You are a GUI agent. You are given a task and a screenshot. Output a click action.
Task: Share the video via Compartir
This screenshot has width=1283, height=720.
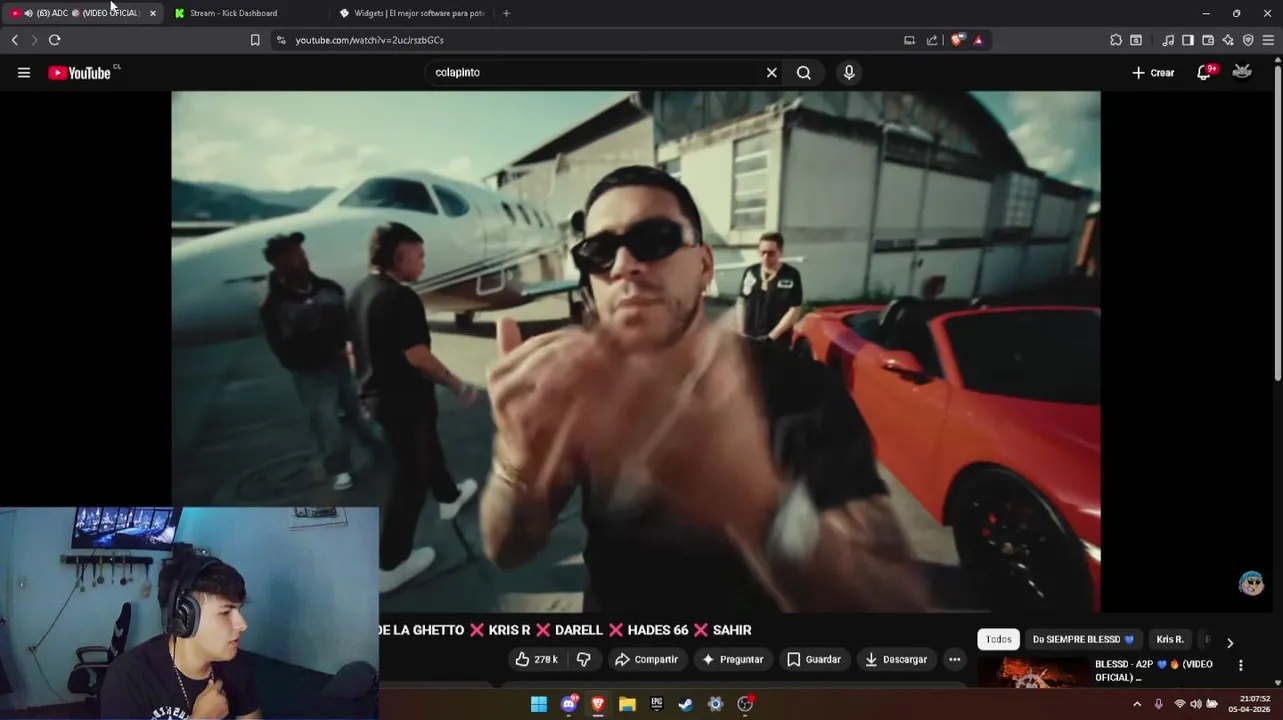coord(646,659)
